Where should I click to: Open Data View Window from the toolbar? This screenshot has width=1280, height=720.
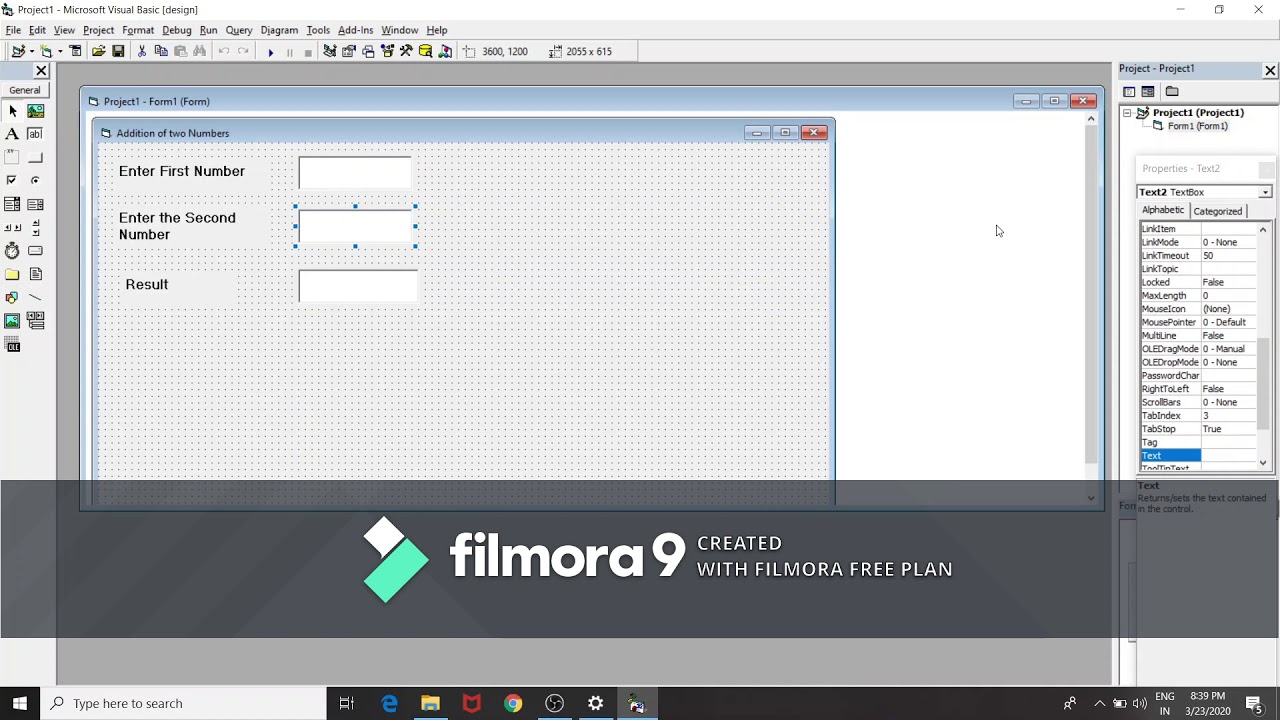click(x=425, y=51)
